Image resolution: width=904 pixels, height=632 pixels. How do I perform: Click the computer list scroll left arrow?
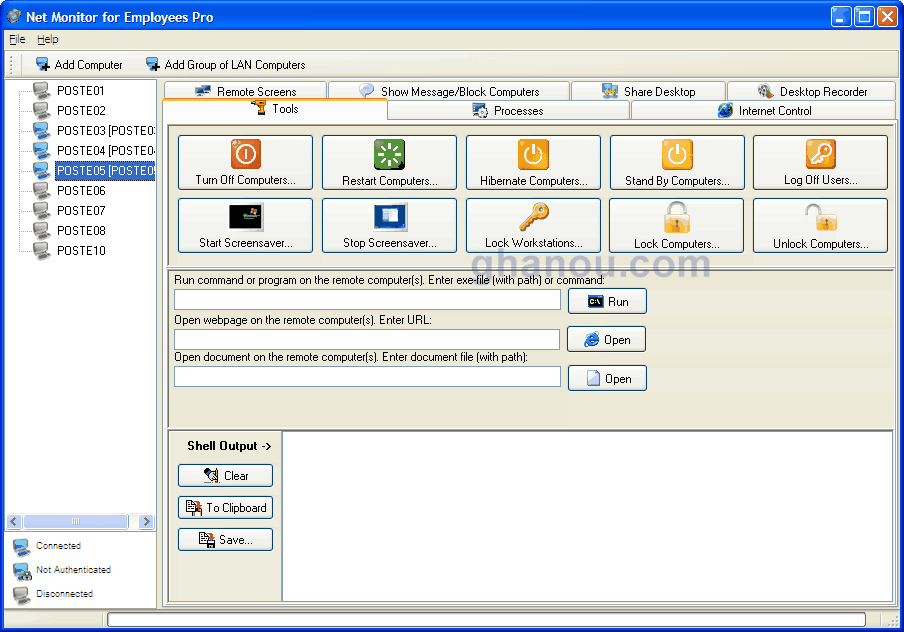(14, 521)
